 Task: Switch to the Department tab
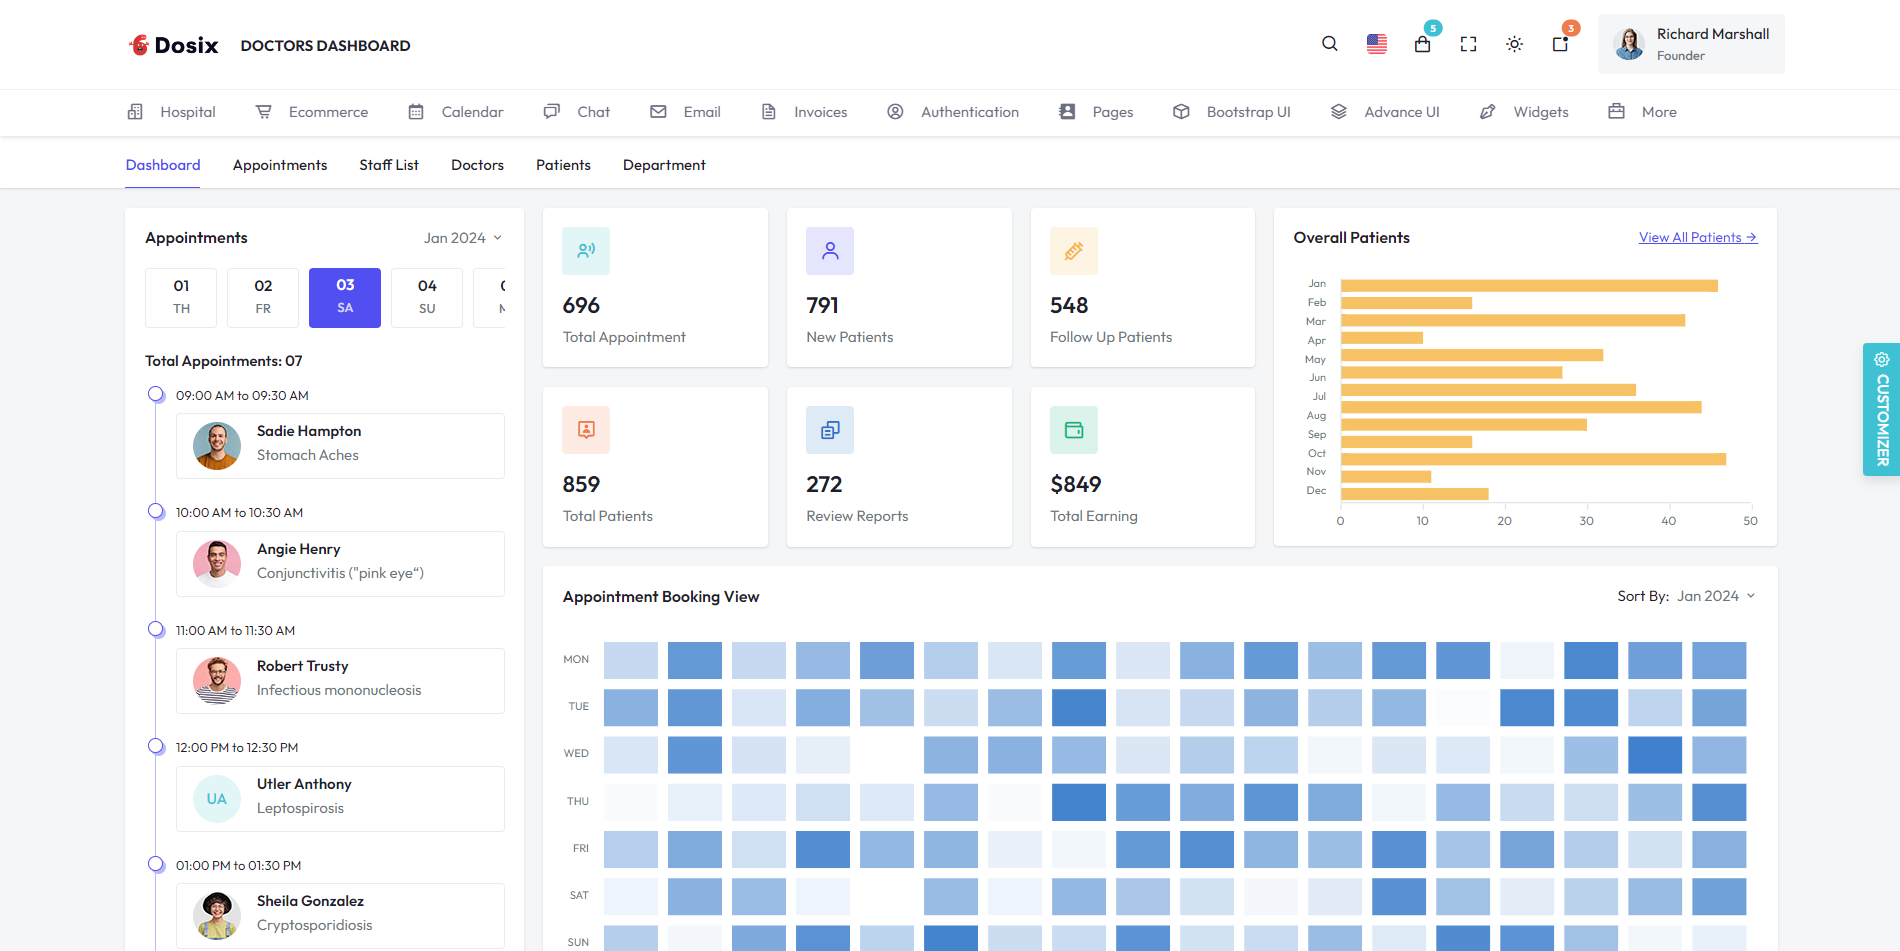pyautogui.click(x=664, y=165)
